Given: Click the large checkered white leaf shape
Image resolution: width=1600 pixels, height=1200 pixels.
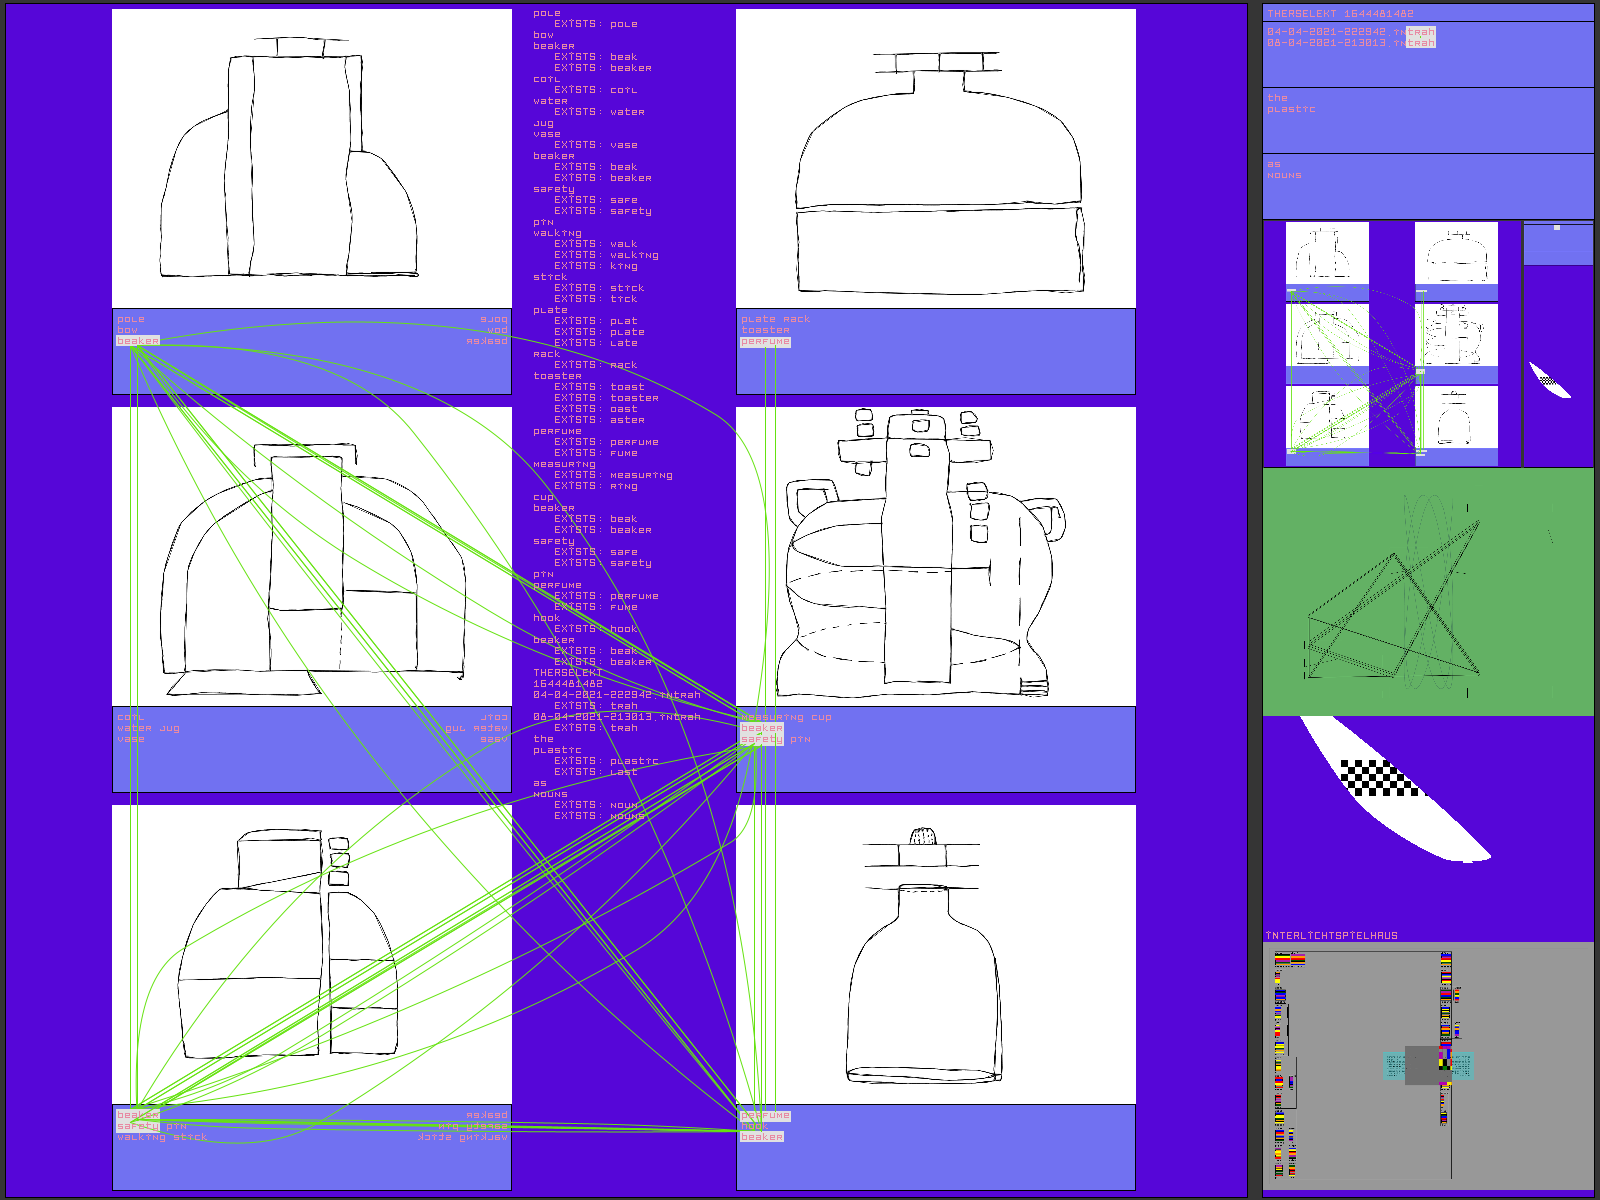Looking at the screenshot, I should point(1390,788).
